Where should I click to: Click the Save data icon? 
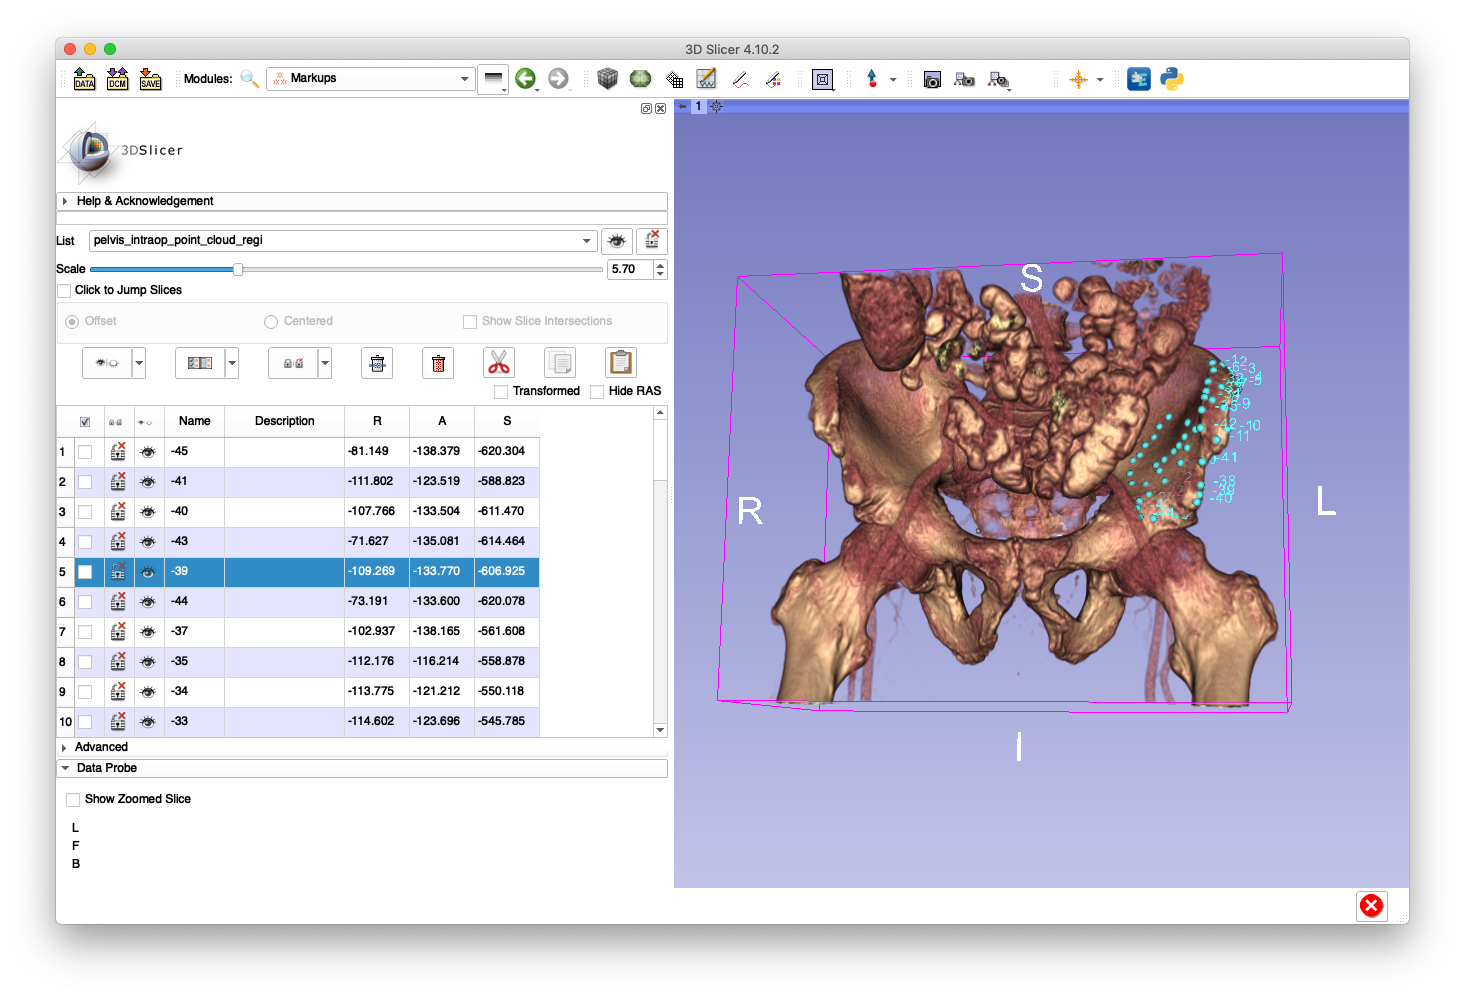click(x=150, y=78)
